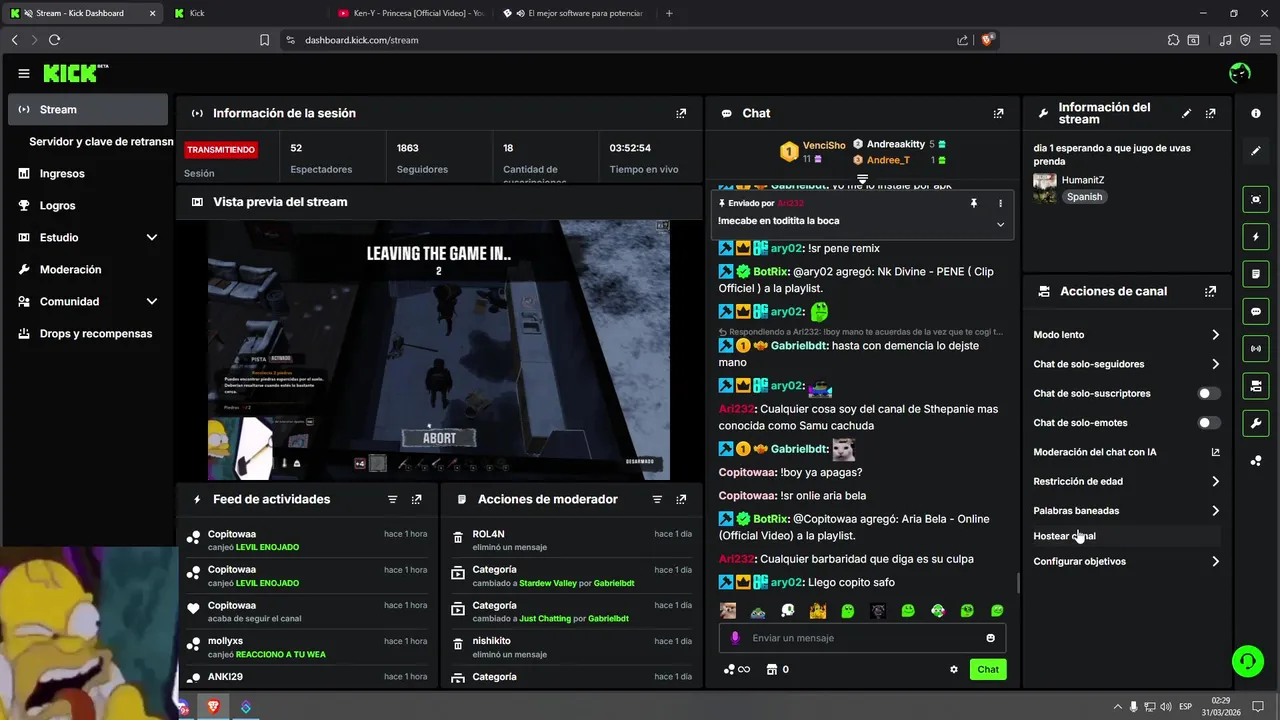Screen dimensions: 1280x720
Task: Open Moderación in the left sidebar
Action: click(88, 270)
